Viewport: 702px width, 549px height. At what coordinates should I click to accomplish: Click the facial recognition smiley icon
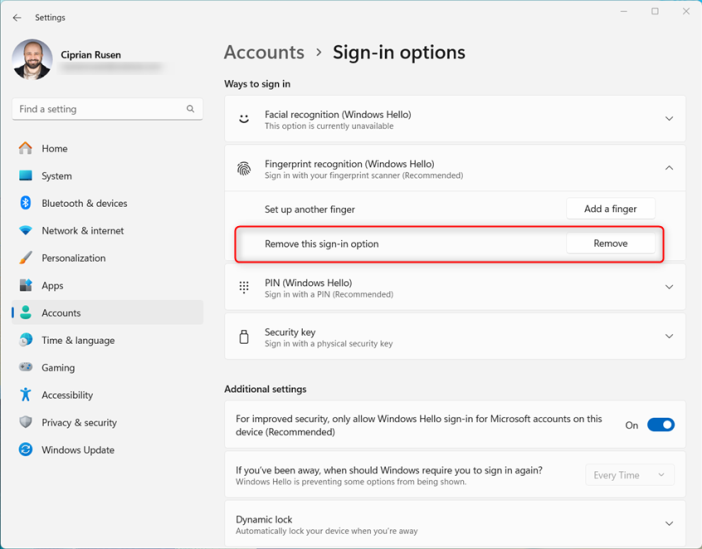pos(244,119)
